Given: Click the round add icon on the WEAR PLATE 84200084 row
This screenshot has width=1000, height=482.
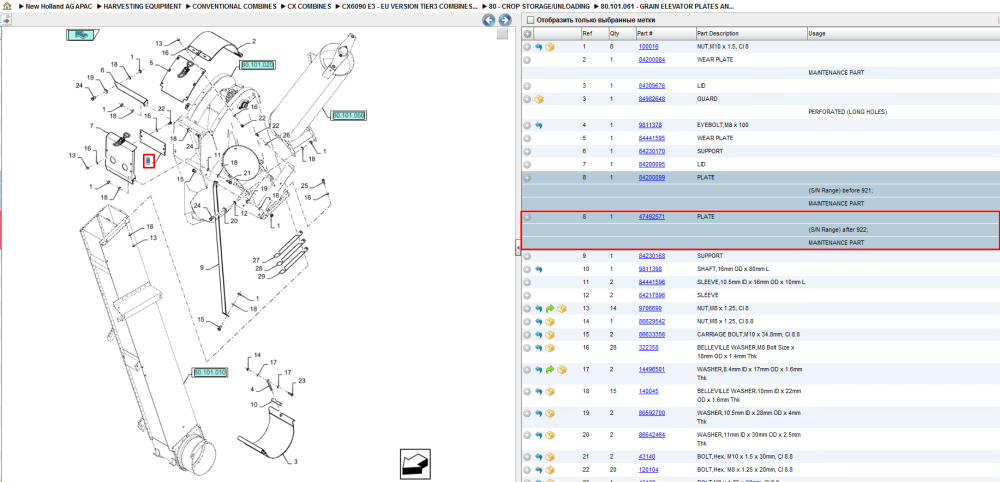Looking at the screenshot, I should coord(527,59).
